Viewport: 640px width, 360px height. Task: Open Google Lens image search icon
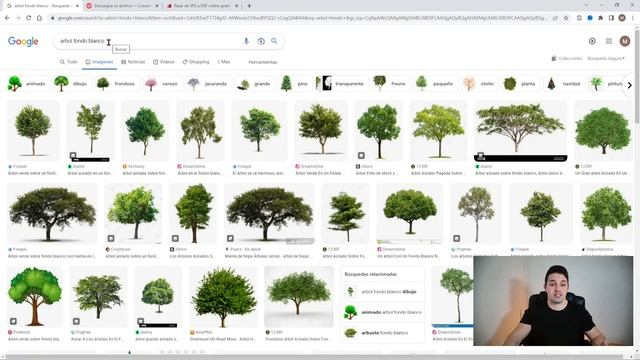(x=260, y=41)
